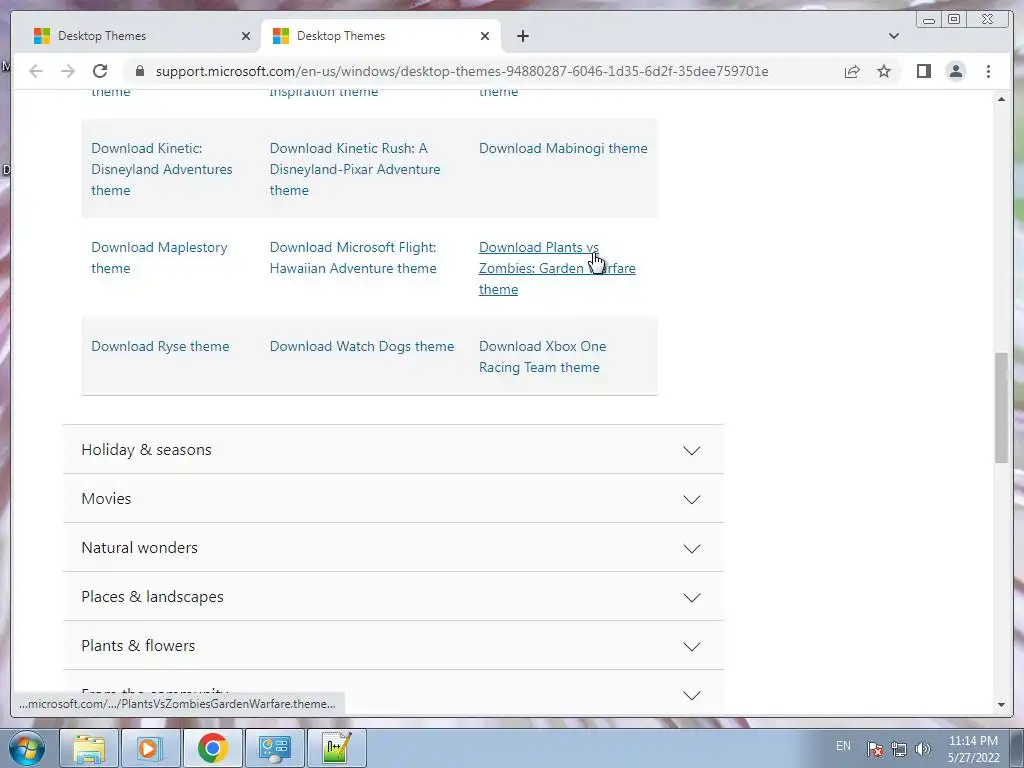Click the network tray icon
The image size is (1024, 768).
coord(899,749)
